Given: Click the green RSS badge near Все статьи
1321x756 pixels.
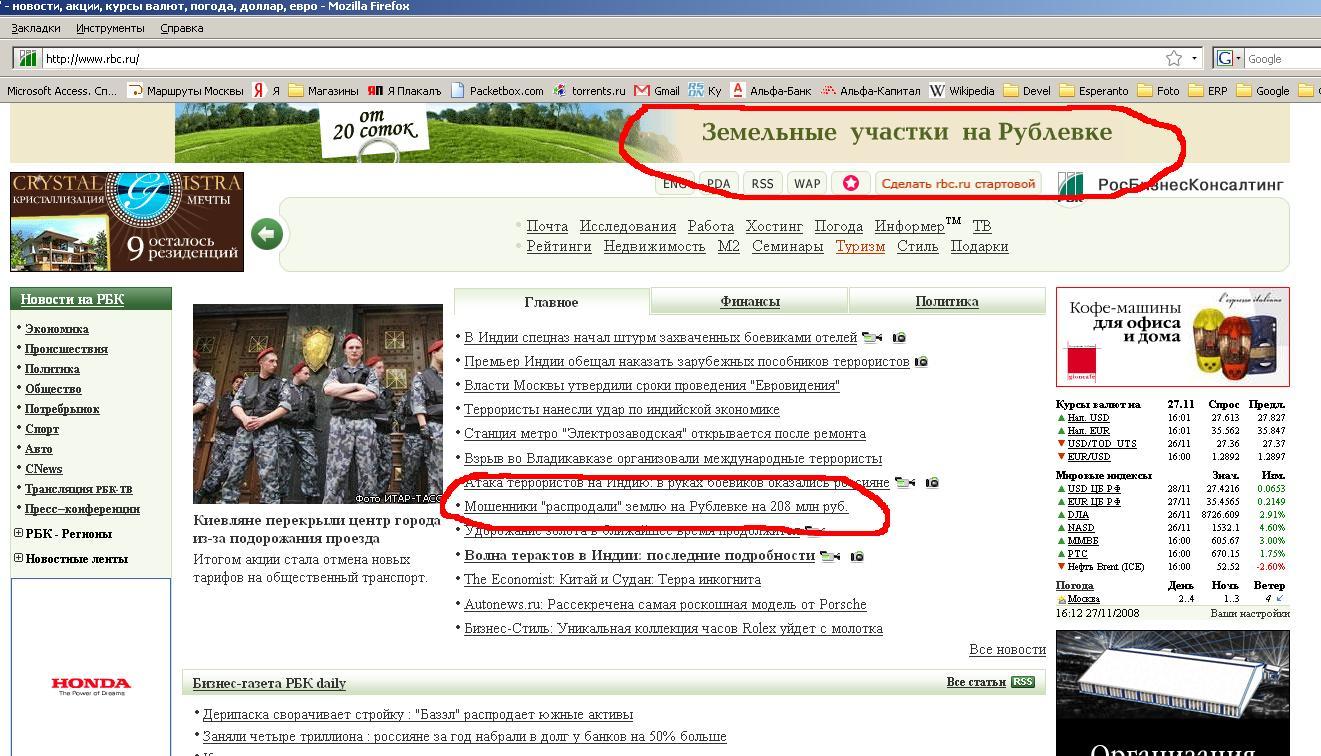Looking at the screenshot, I should 1022,682.
